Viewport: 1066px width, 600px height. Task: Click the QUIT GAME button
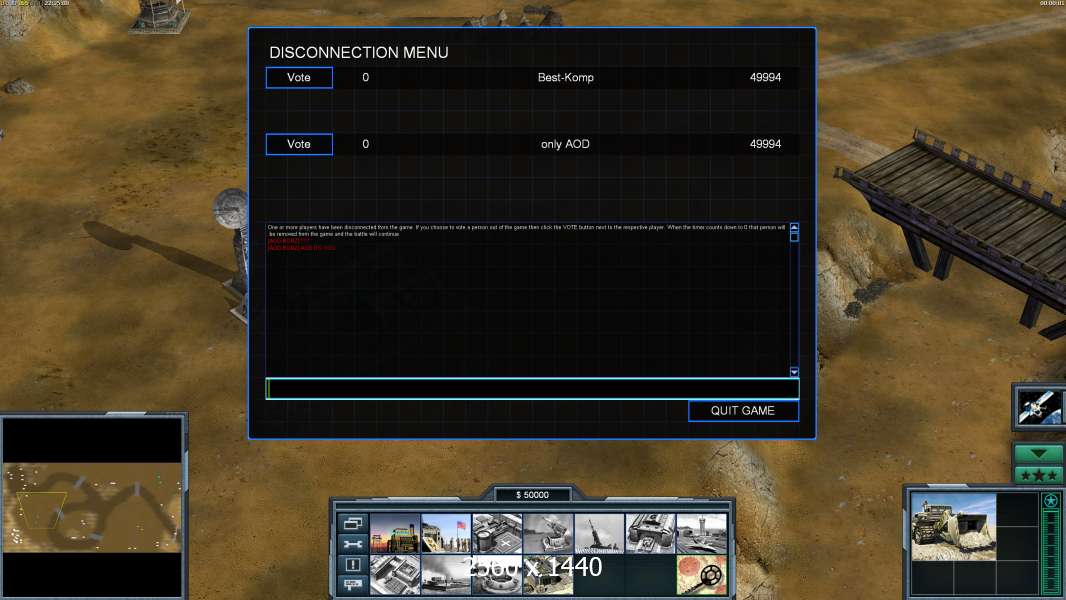point(743,410)
